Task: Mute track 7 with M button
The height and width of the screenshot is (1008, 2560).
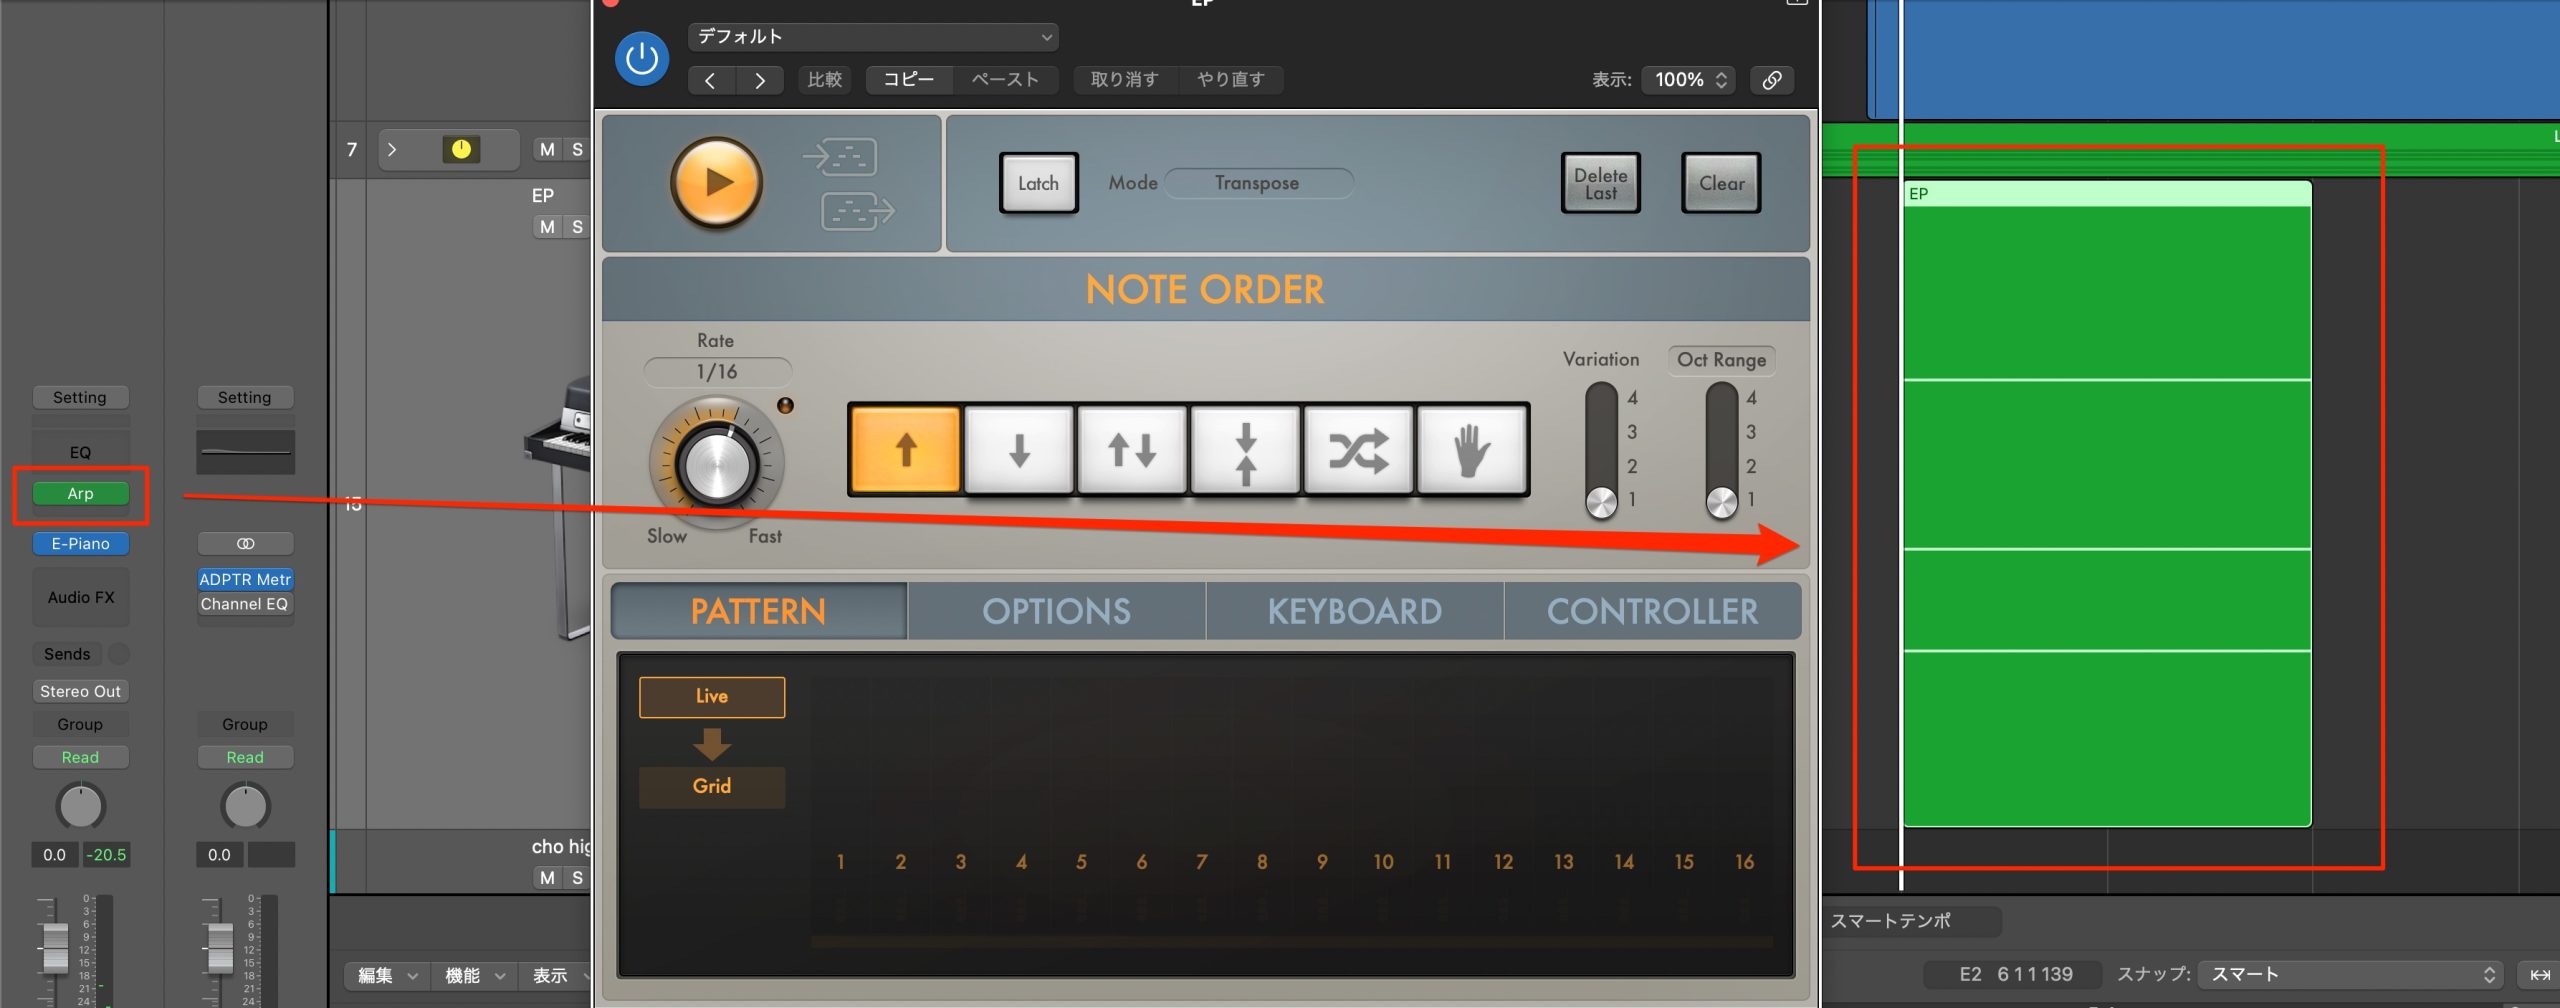Action: point(547,150)
